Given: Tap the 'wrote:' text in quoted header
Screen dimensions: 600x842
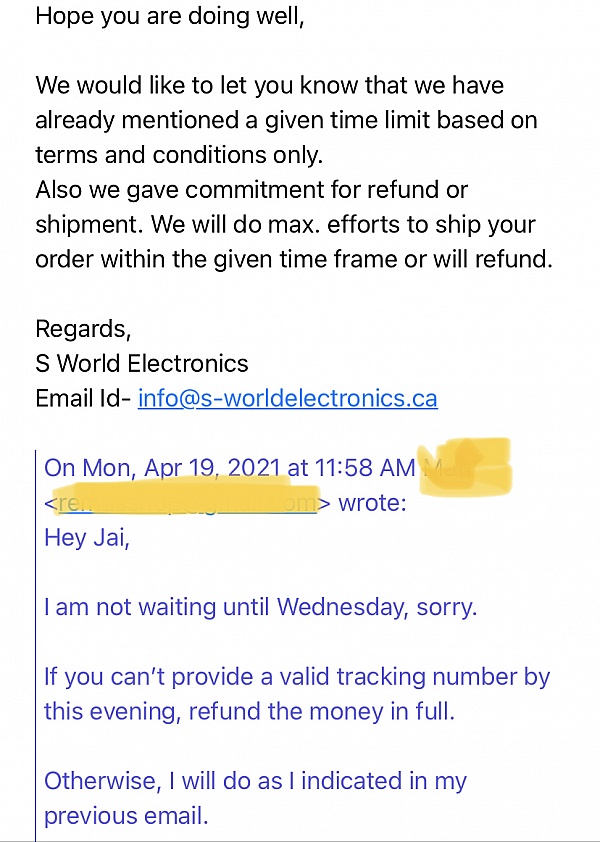Looking at the screenshot, I should tap(372, 504).
